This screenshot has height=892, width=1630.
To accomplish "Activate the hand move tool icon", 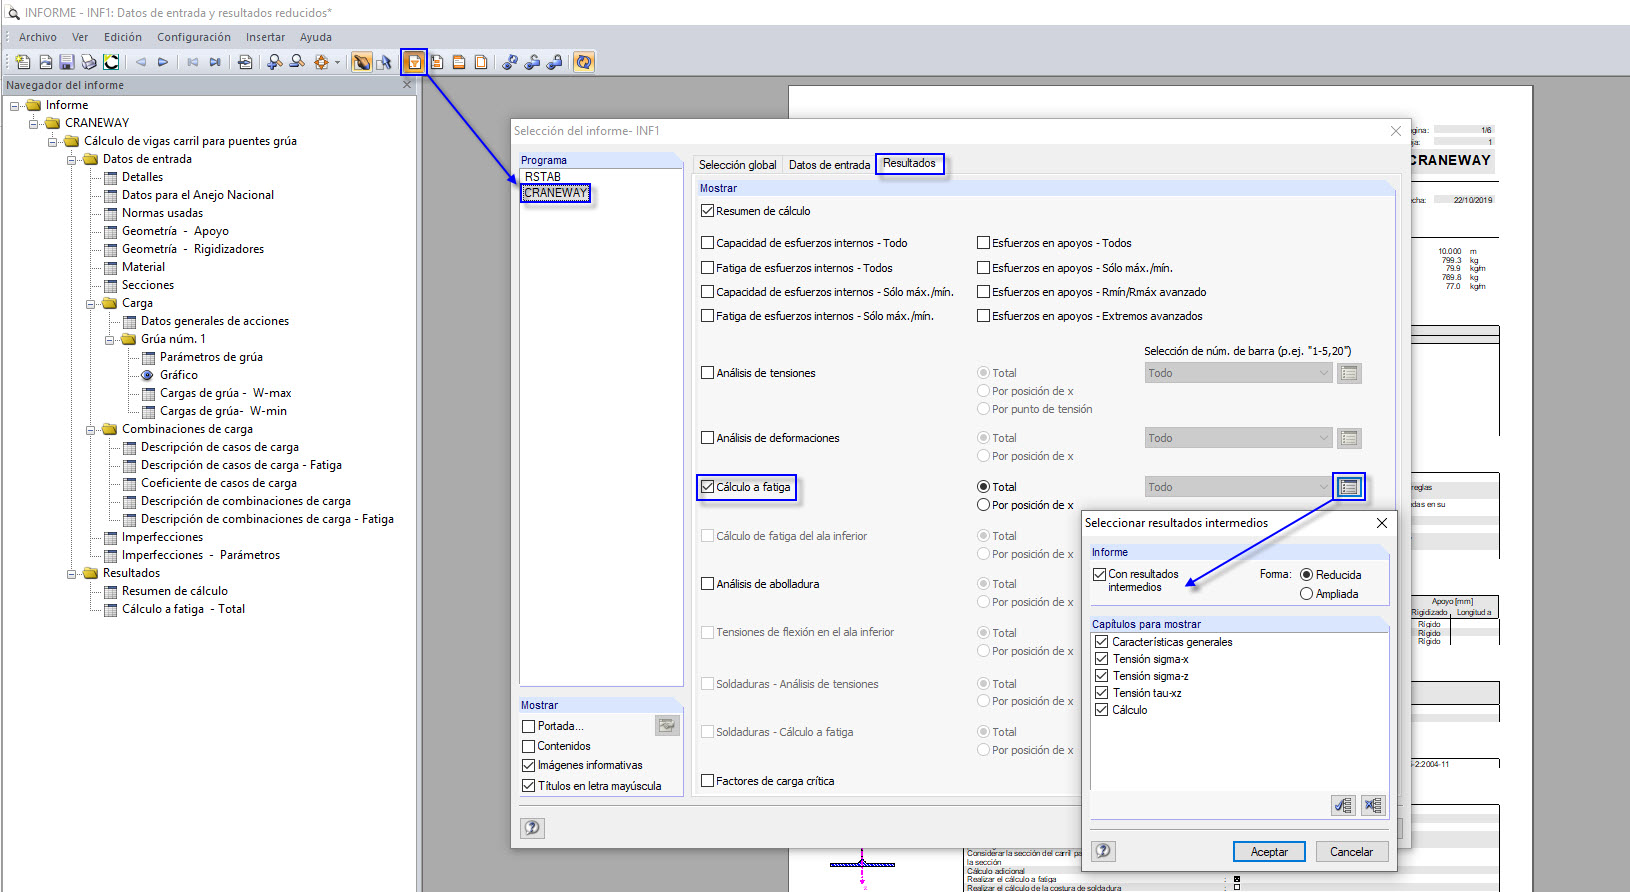I will point(362,62).
